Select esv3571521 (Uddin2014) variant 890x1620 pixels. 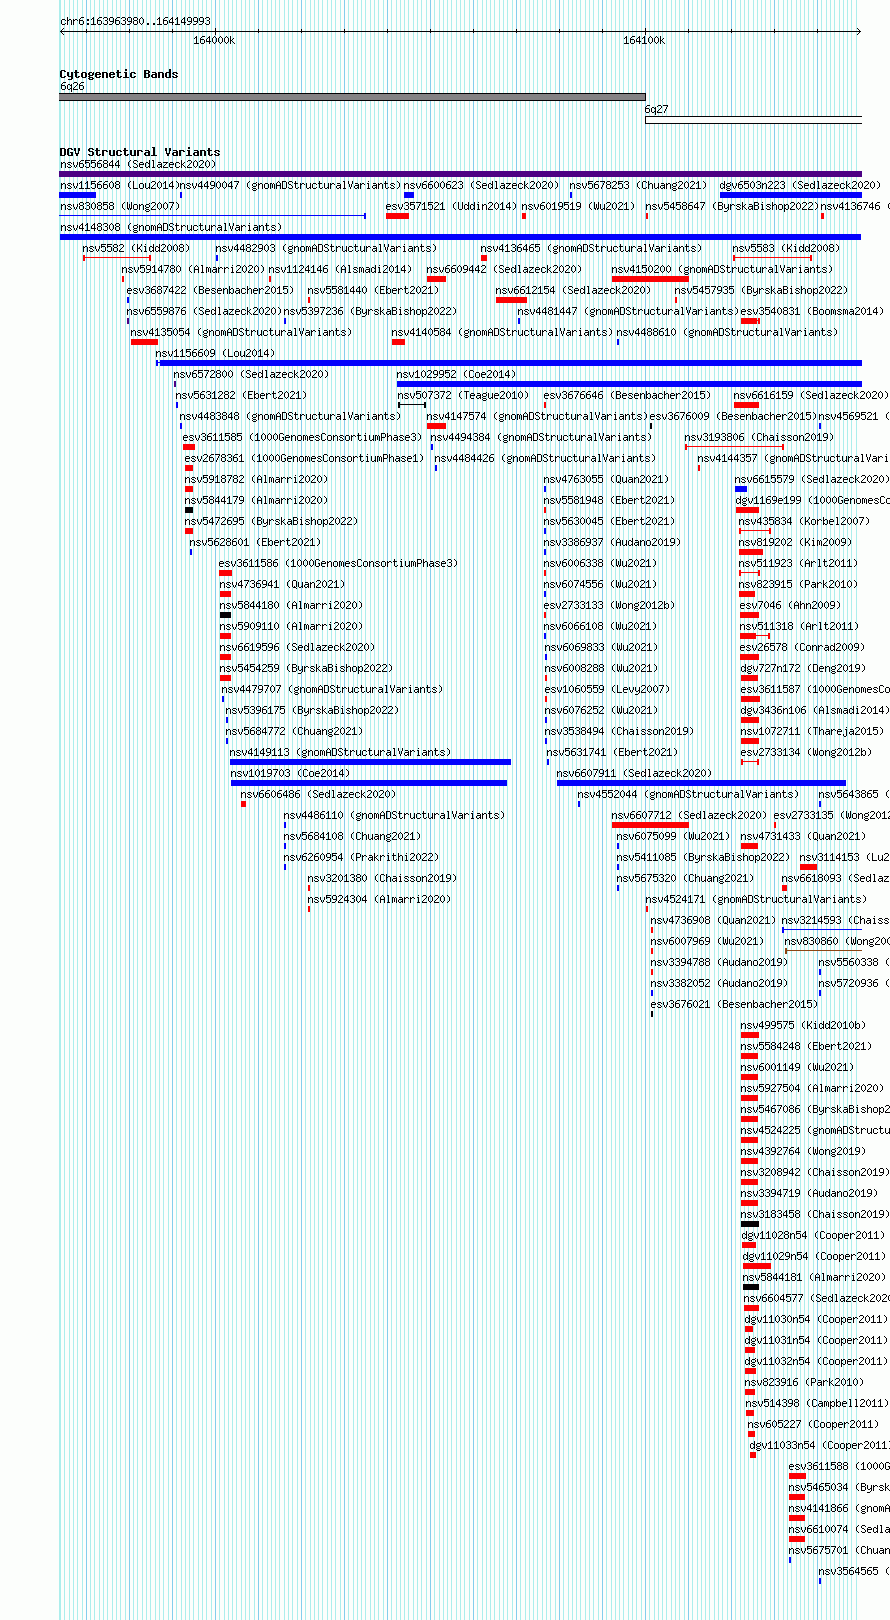(451, 206)
